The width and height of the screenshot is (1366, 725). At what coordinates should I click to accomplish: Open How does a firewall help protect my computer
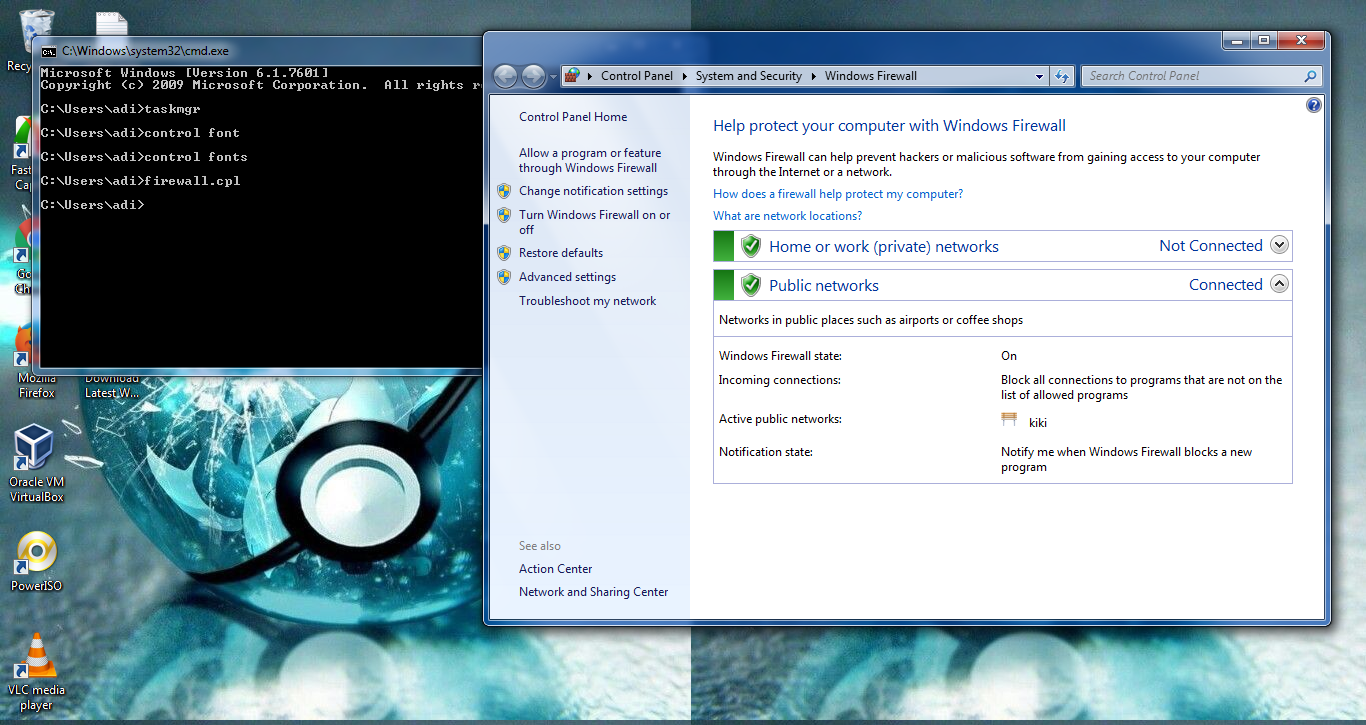click(837, 193)
